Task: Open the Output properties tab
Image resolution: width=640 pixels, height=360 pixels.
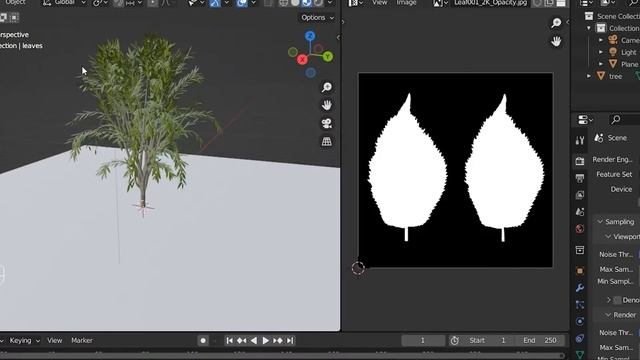Action: click(x=580, y=178)
